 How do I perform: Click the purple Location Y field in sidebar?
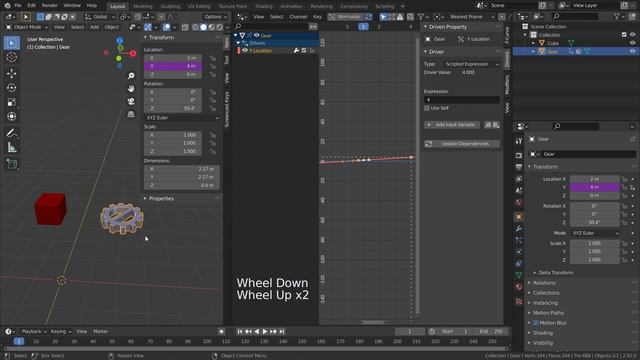tap(173, 66)
